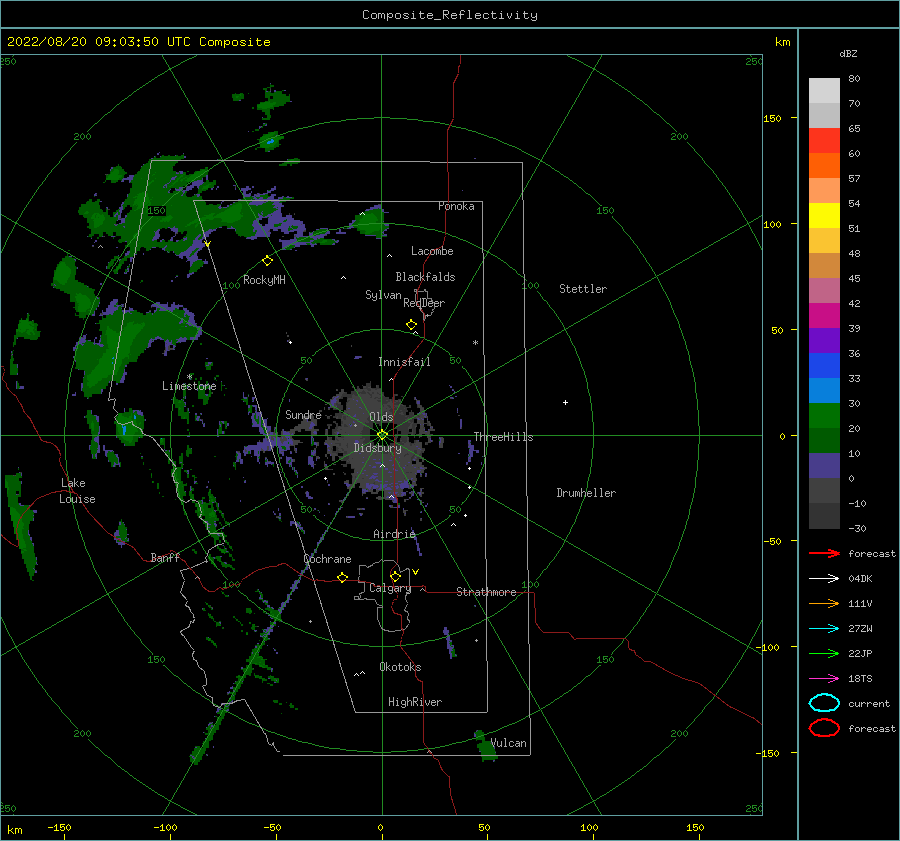Click the Lake Louise label

point(77,491)
